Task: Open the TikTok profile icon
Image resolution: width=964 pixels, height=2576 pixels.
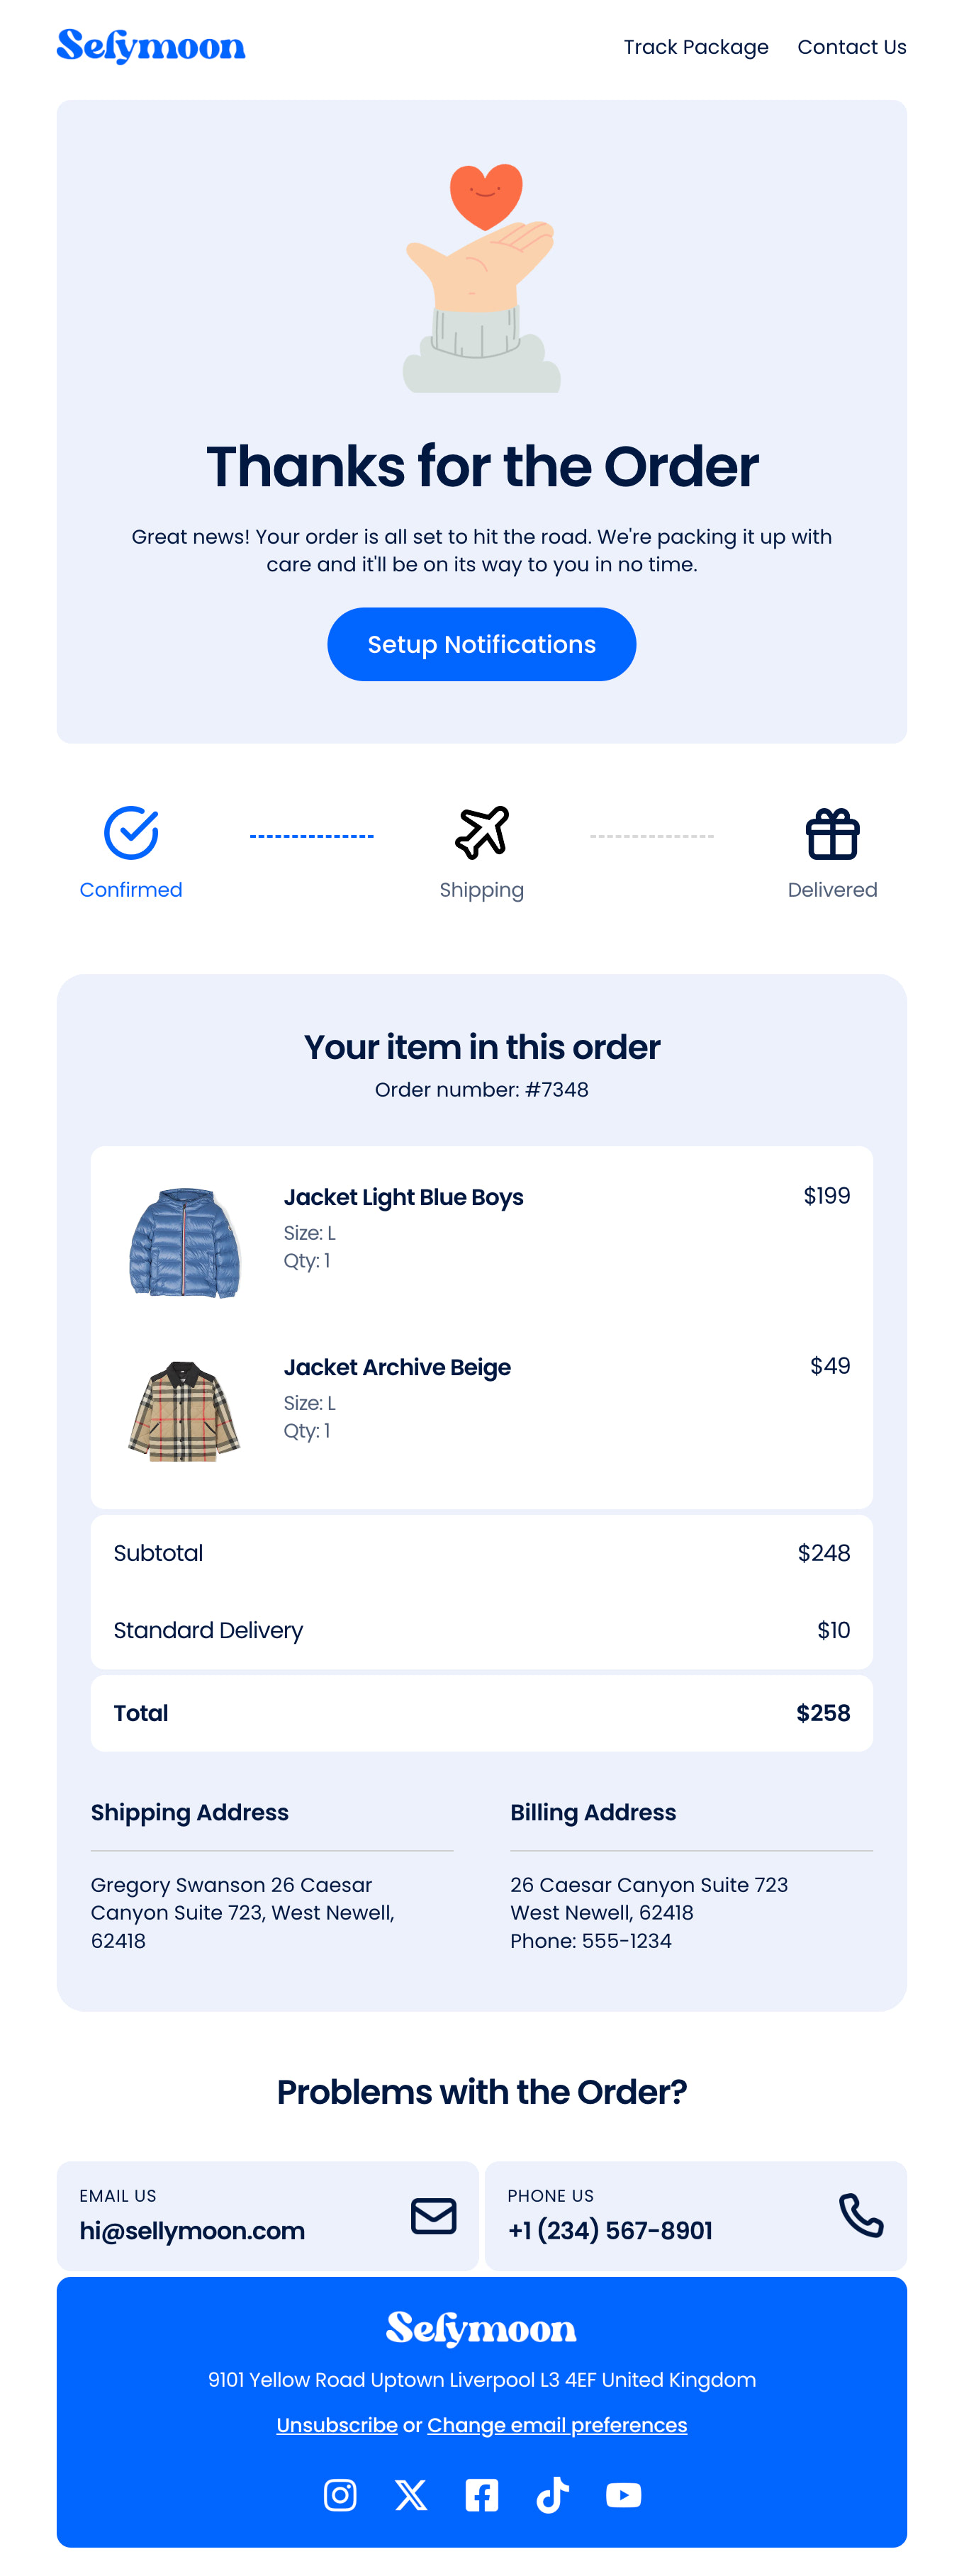Action: click(x=553, y=2495)
